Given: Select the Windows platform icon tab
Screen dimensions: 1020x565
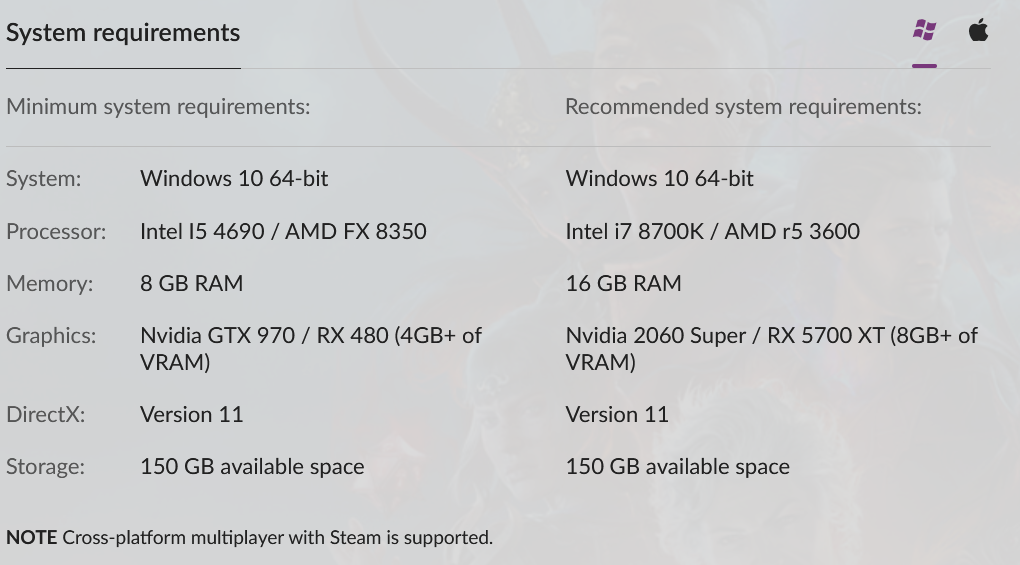Looking at the screenshot, I should (924, 31).
